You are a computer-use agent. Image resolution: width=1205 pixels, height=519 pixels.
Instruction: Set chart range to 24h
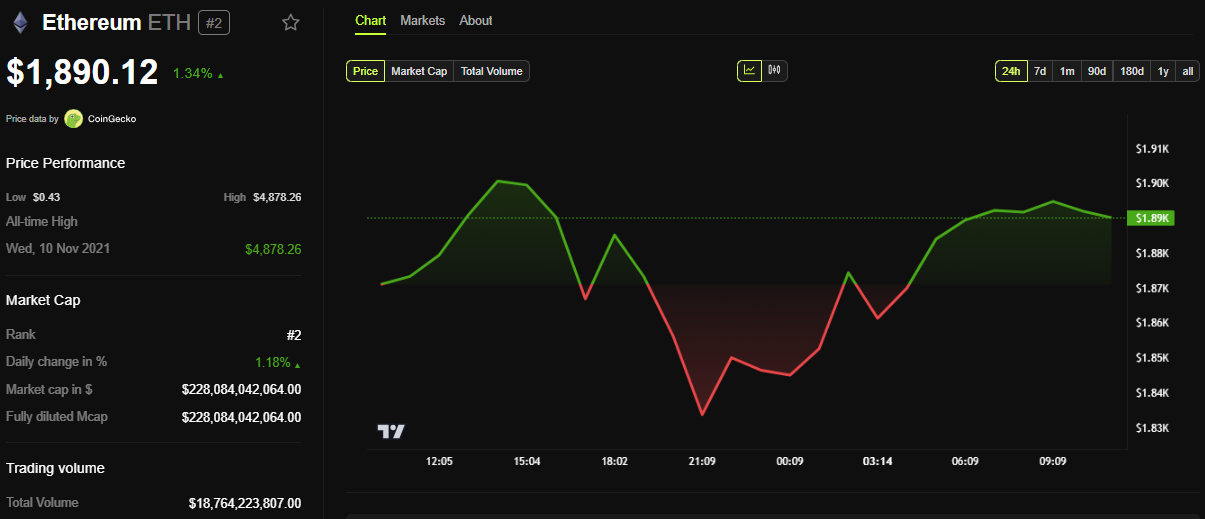click(1011, 71)
